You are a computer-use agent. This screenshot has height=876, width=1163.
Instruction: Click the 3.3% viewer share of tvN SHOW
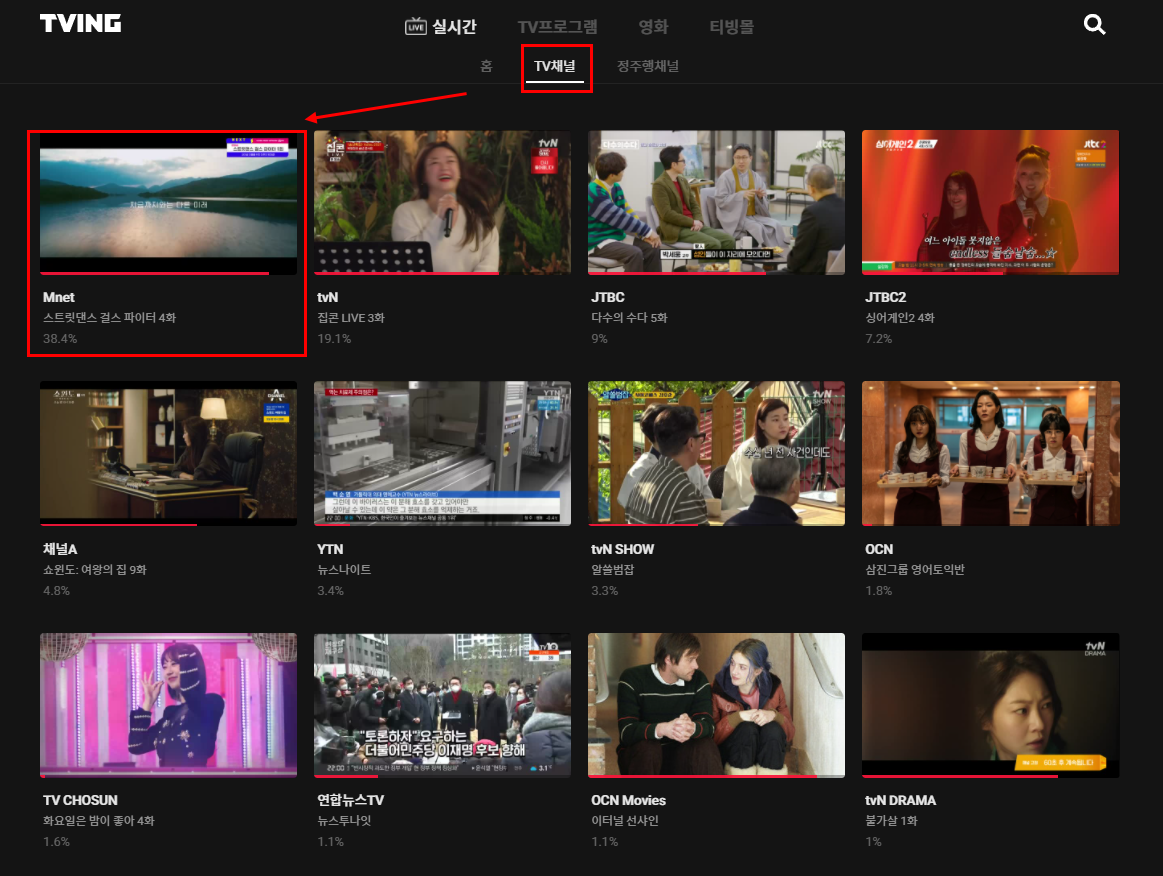[x=604, y=590]
